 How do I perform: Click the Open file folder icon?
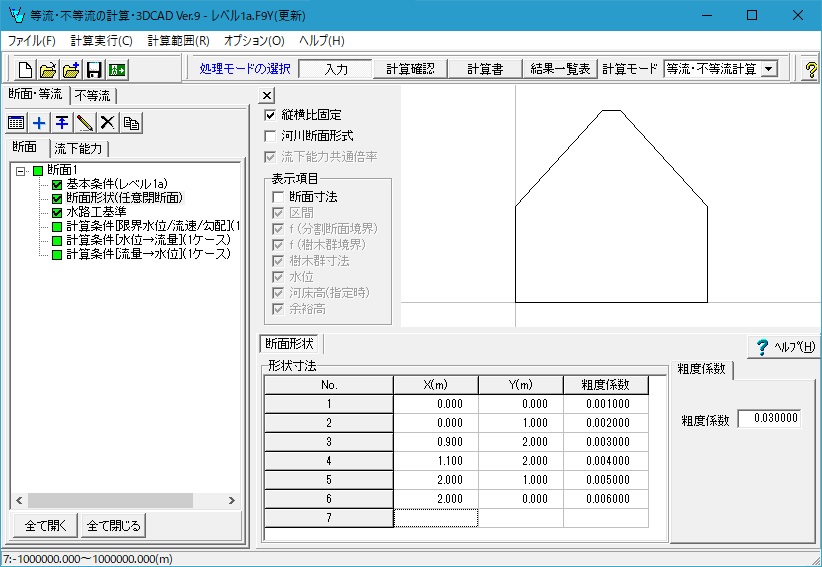[x=48, y=69]
